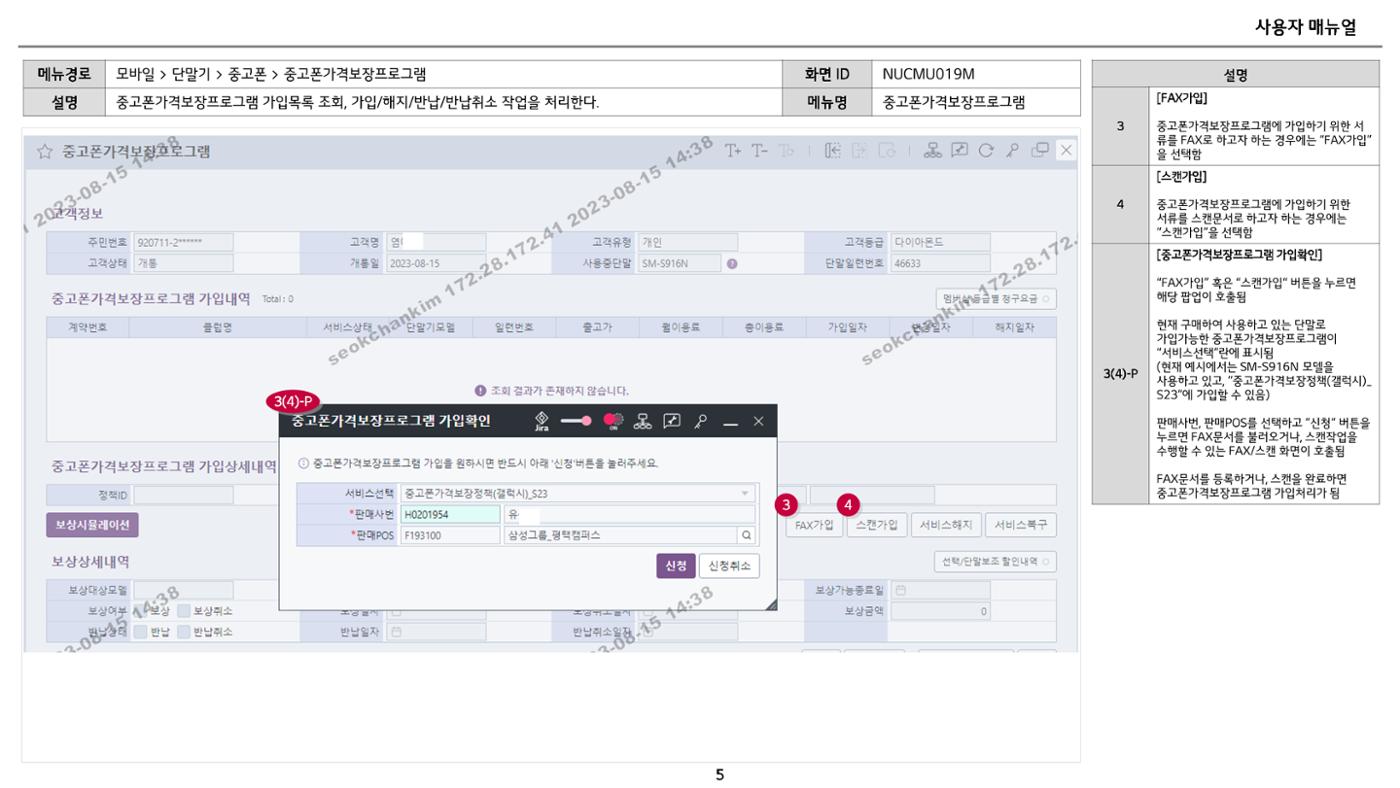The image size is (1400, 788).
Task: Click the 화면 ID value NUCMU019M
Action: coord(928,74)
